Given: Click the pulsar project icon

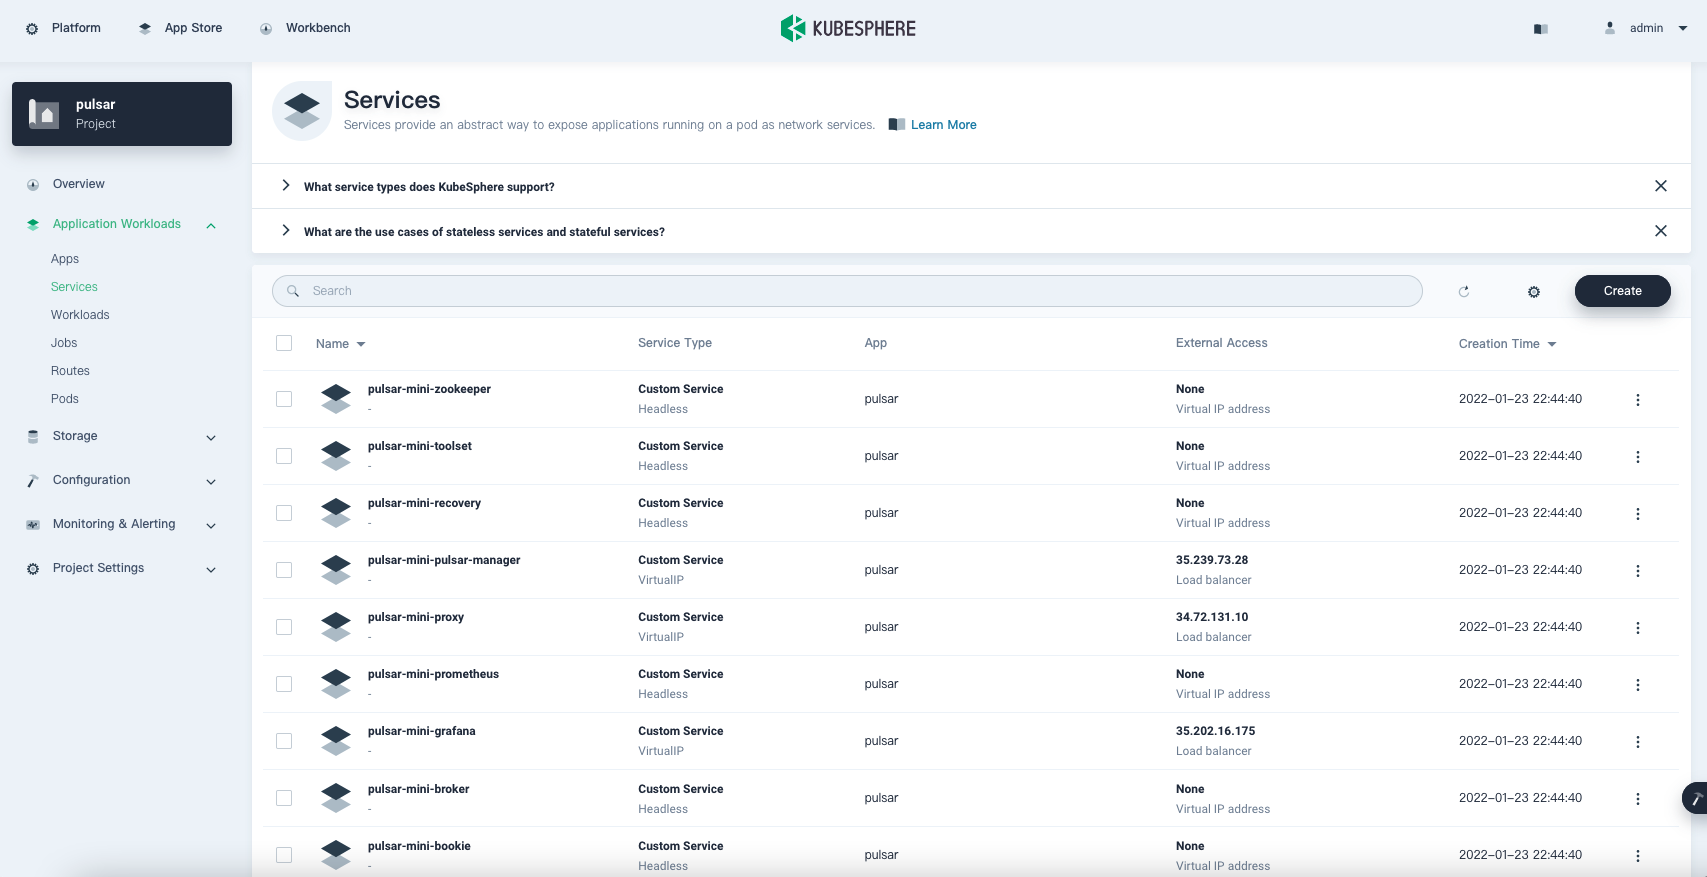Looking at the screenshot, I should tap(44, 114).
